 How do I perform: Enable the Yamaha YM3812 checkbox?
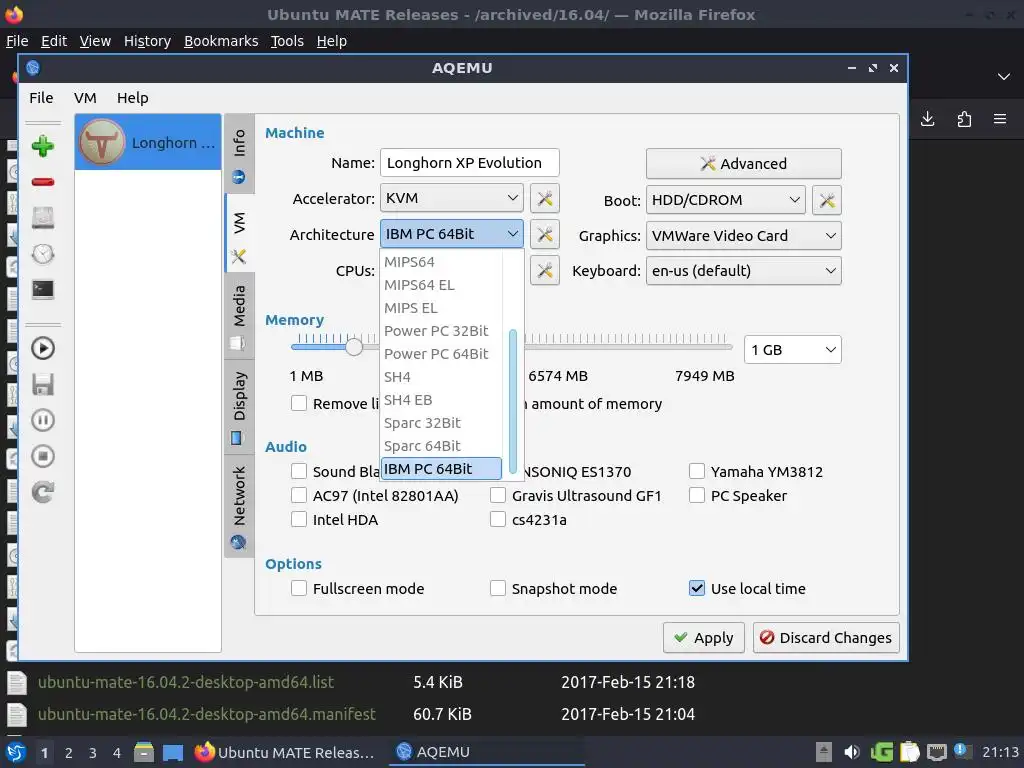(x=697, y=472)
